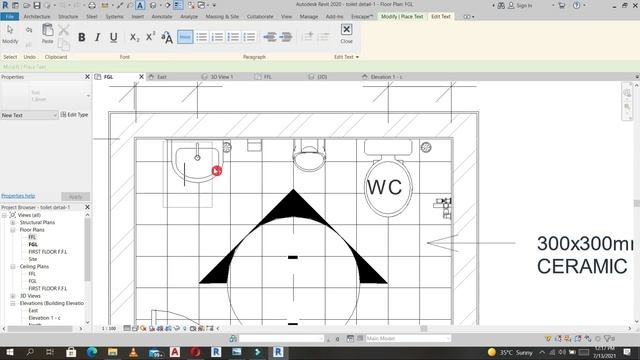Select the None list style
Image resolution: width=640 pixels, height=360 pixels.
click(x=185, y=37)
